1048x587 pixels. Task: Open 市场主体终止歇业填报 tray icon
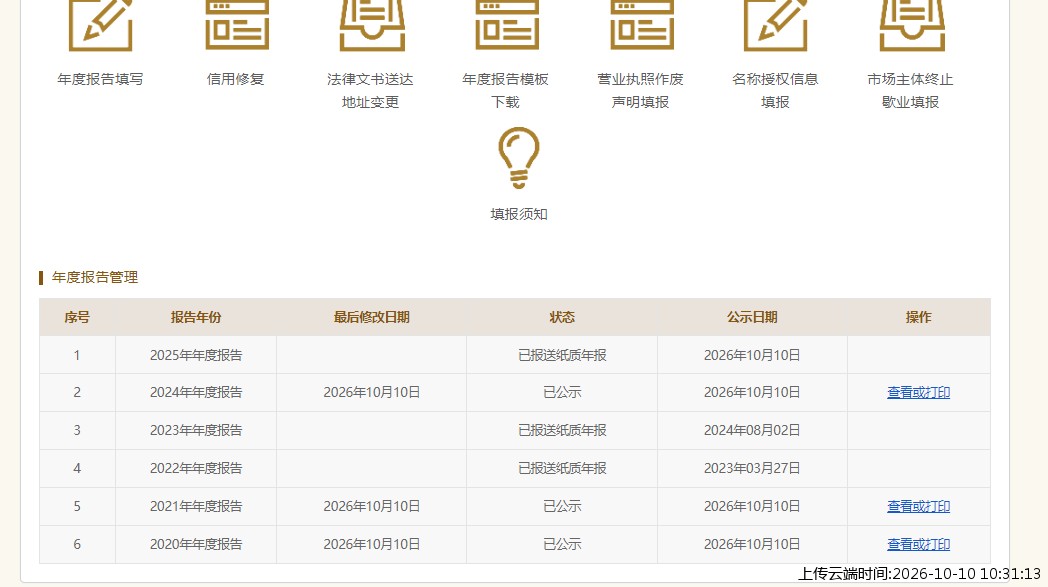pyautogui.click(x=912, y=25)
